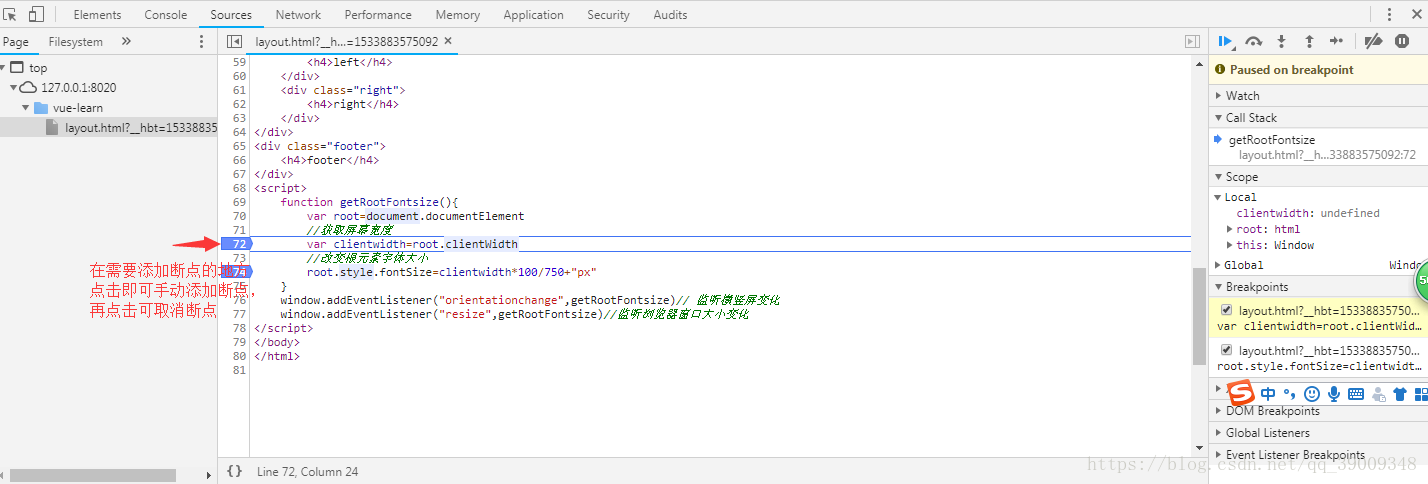Viewport: 1428px width, 484px height.
Task: Switch to the Network tab
Action: 298,15
